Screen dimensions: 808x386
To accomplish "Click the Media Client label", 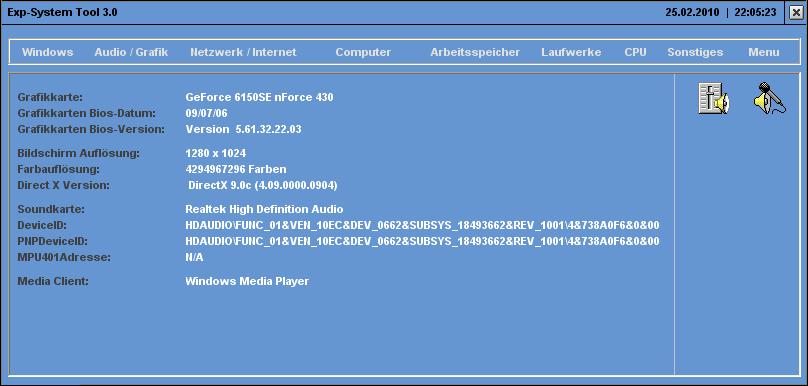I will click(x=53, y=281).
